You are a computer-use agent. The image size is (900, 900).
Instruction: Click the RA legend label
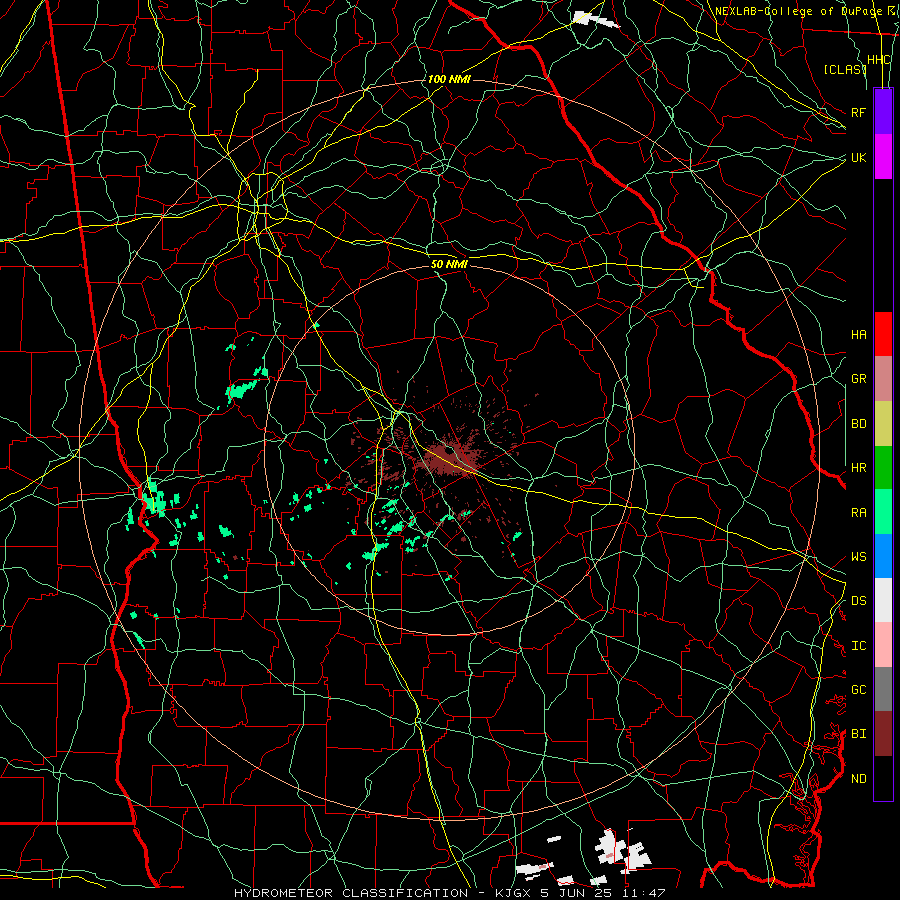tap(859, 513)
